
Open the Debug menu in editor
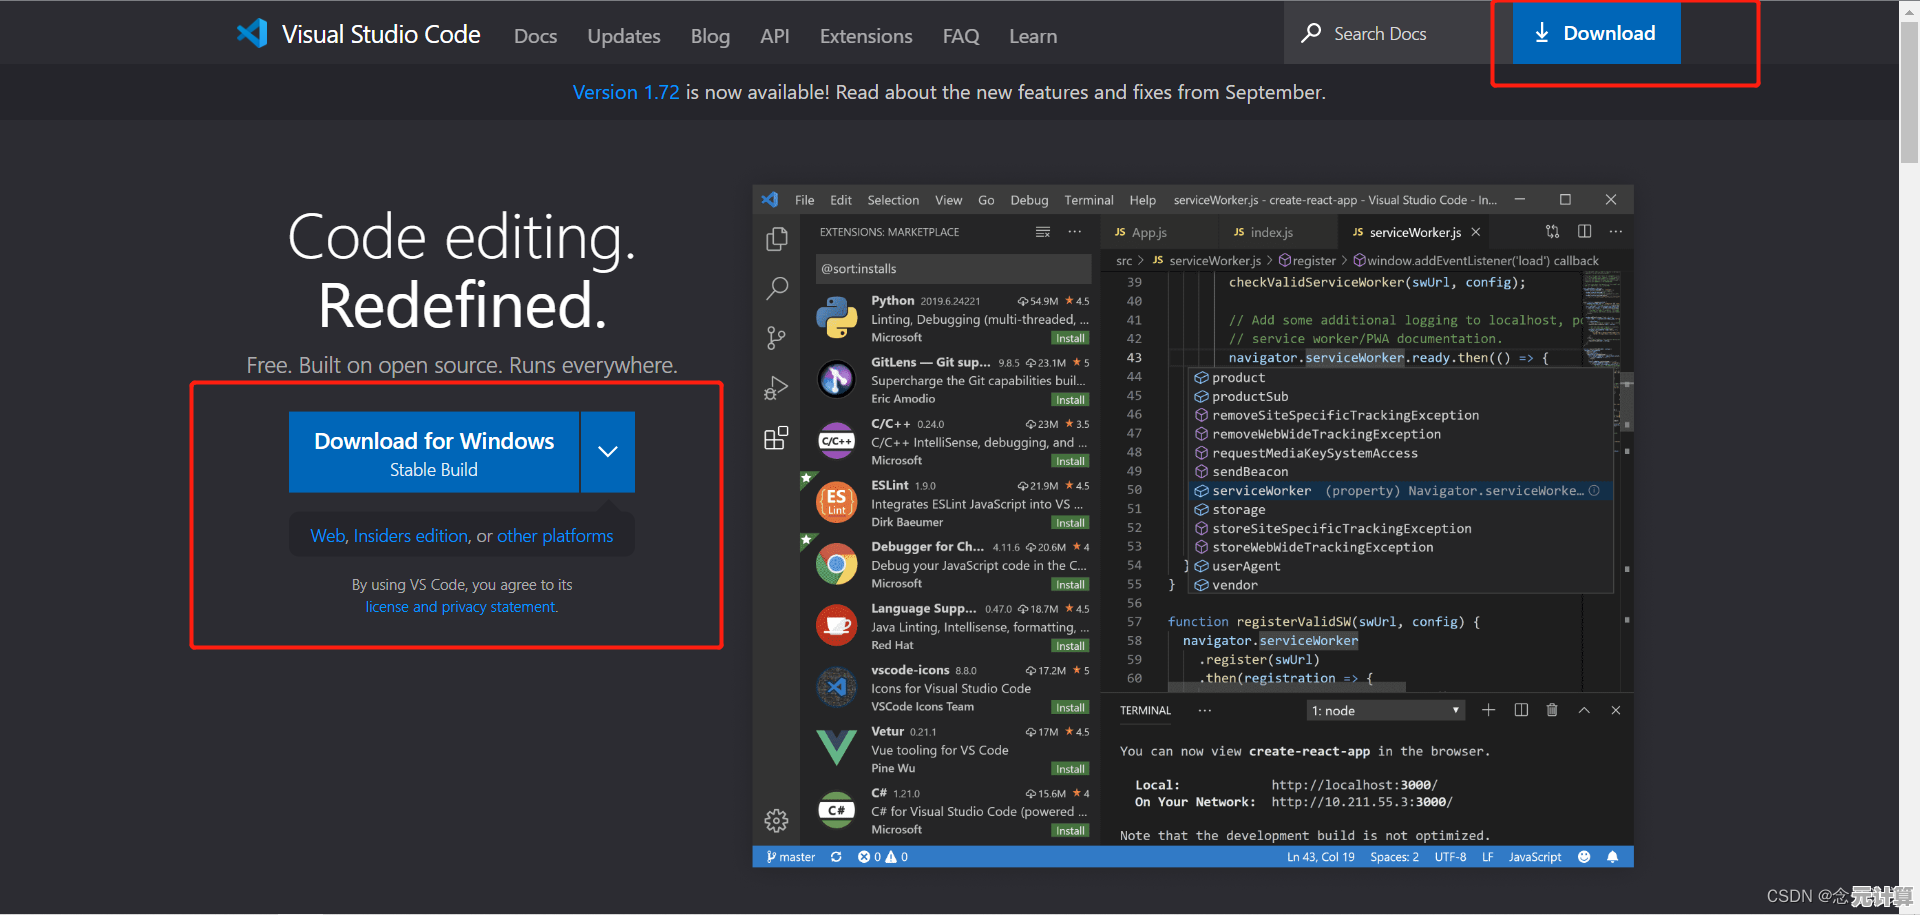point(1029,200)
